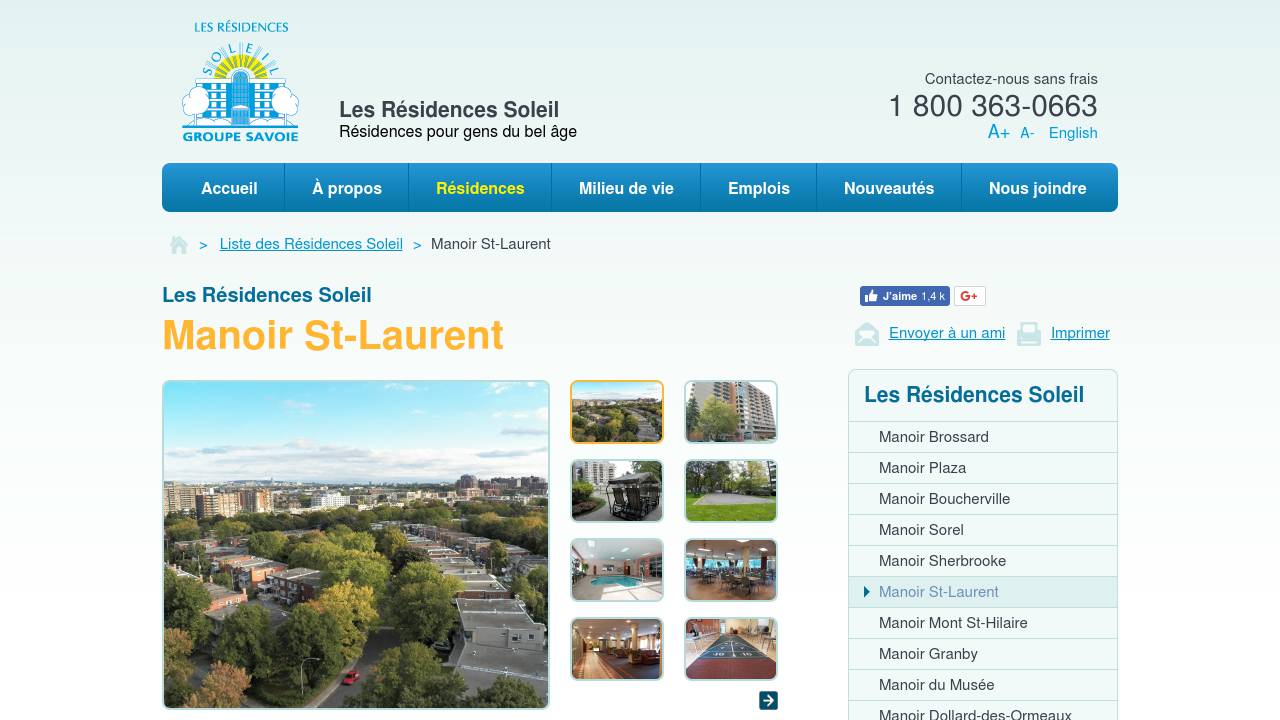Screen dimensions: 1280x720
Task: Open Manoir Brossard in the sidebar
Action: [x=983, y=437]
